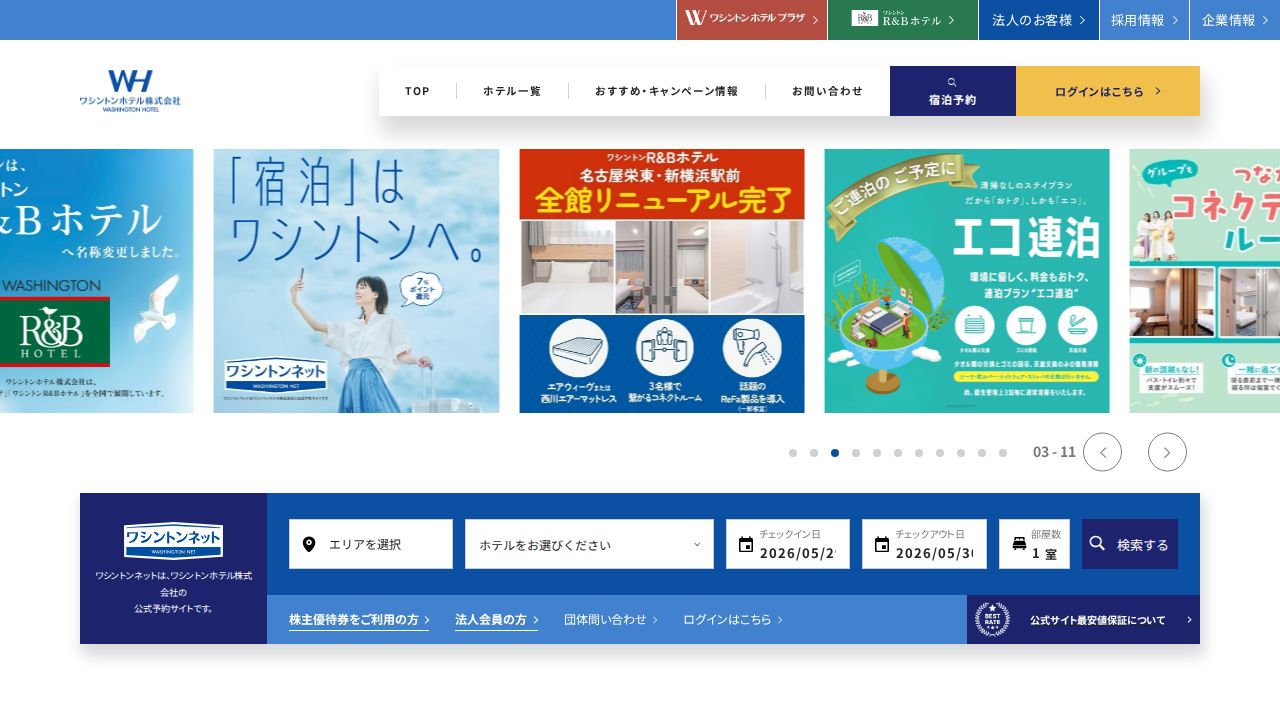Jump to carousel slide dot 8
Screen dimensions: 1280x720
pyautogui.click(x=940, y=453)
